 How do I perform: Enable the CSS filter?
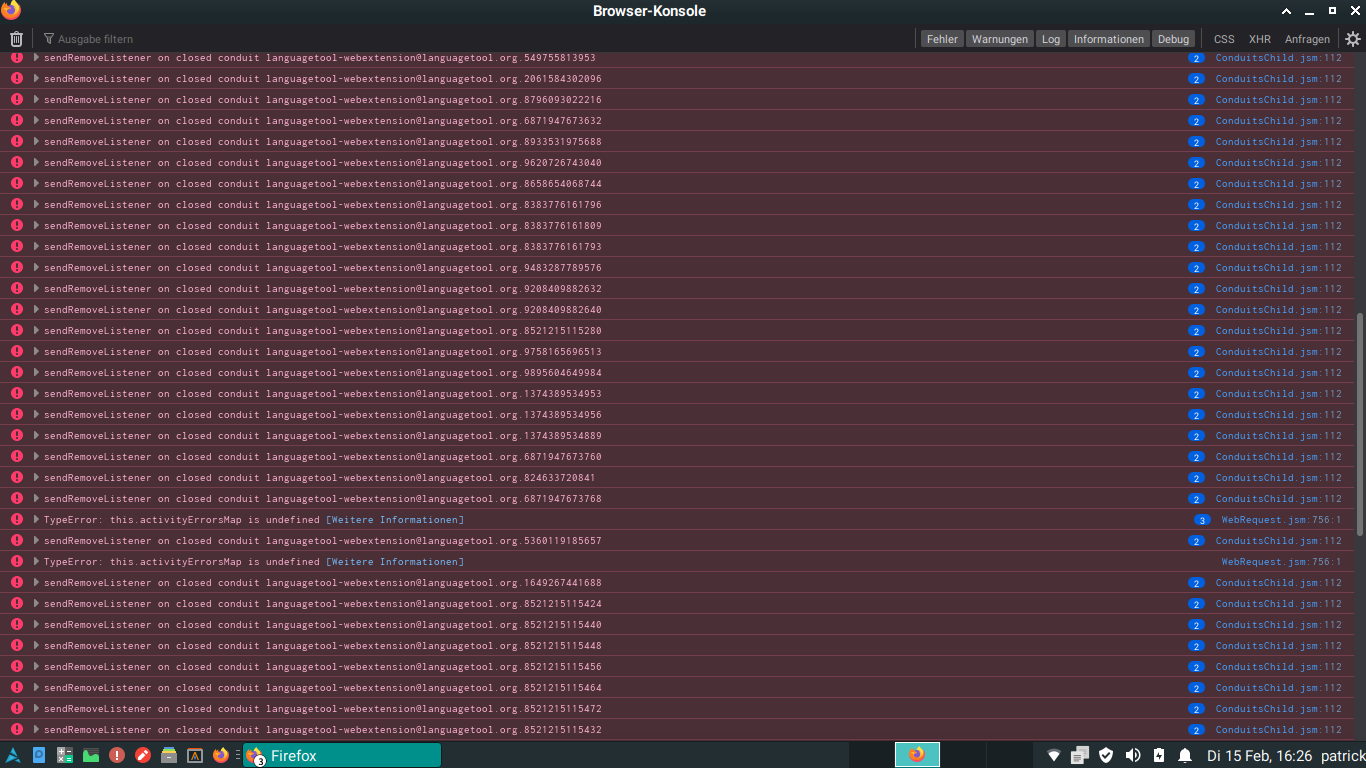[1224, 39]
